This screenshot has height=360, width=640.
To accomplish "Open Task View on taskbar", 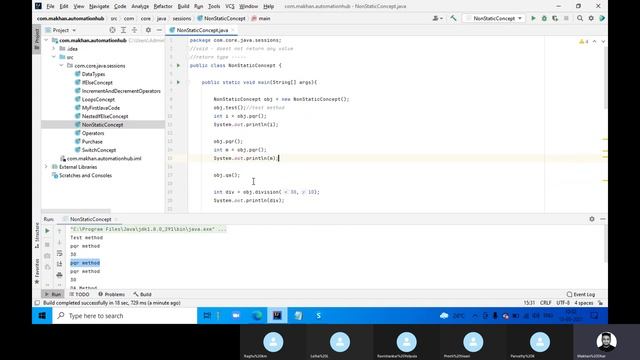I will (x=207, y=316).
